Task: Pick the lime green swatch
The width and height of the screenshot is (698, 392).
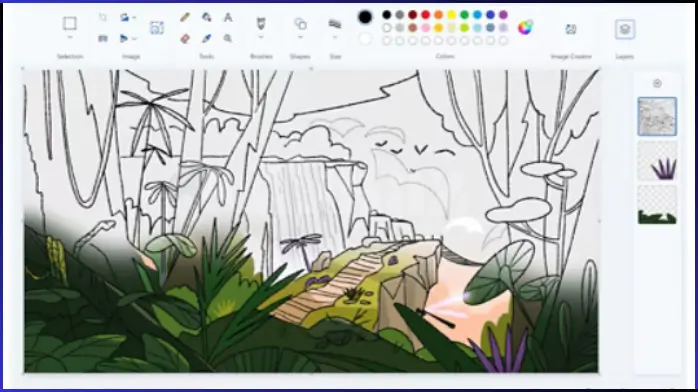Action: [464, 28]
